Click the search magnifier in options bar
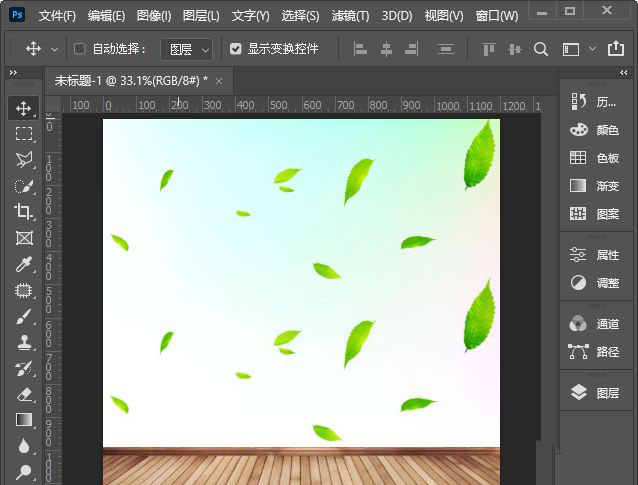Image resolution: width=638 pixels, height=485 pixels. point(541,49)
